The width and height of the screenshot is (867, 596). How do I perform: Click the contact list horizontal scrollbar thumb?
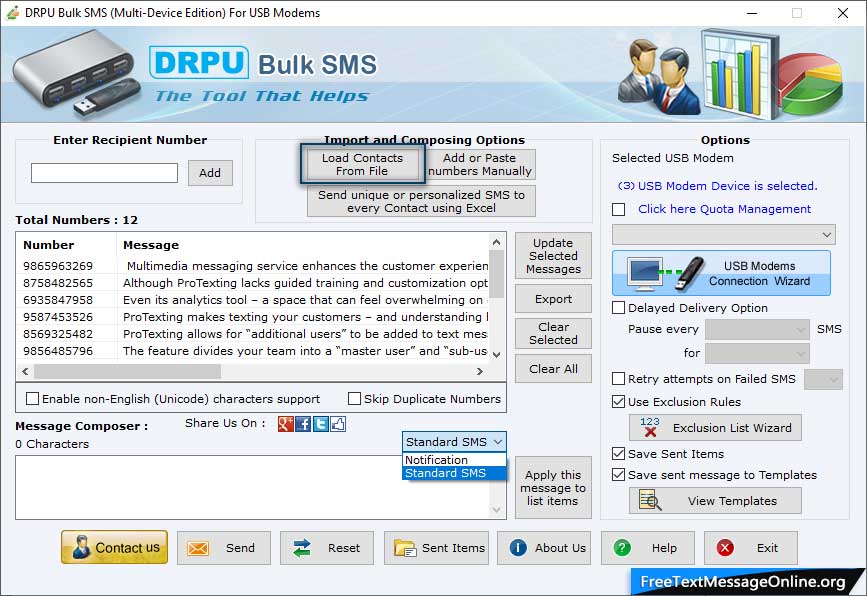[127, 372]
